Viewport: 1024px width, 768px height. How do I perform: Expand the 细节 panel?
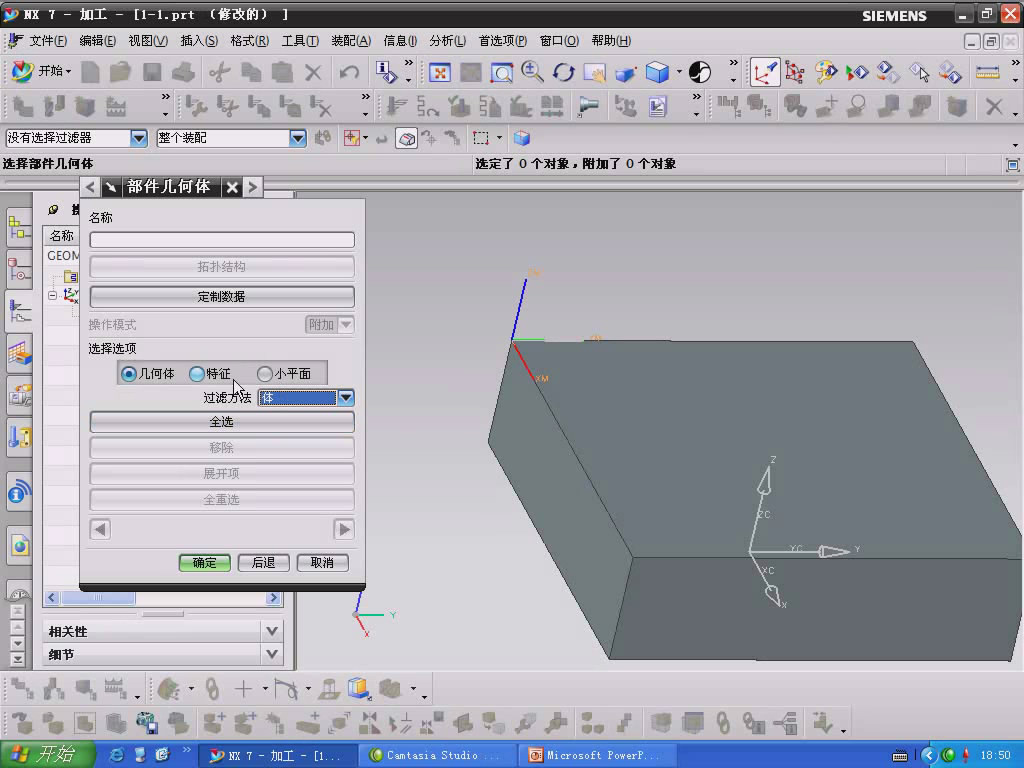(x=272, y=654)
